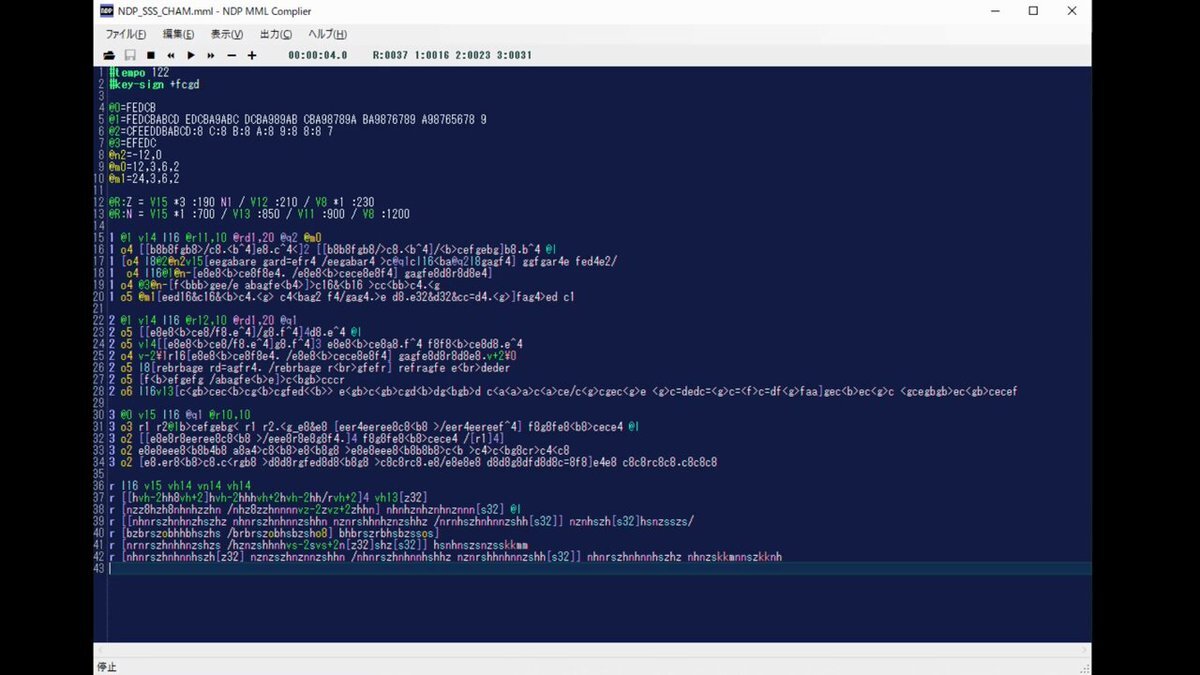Open the 表示(V) menu

pyautogui.click(x=226, y=34)
